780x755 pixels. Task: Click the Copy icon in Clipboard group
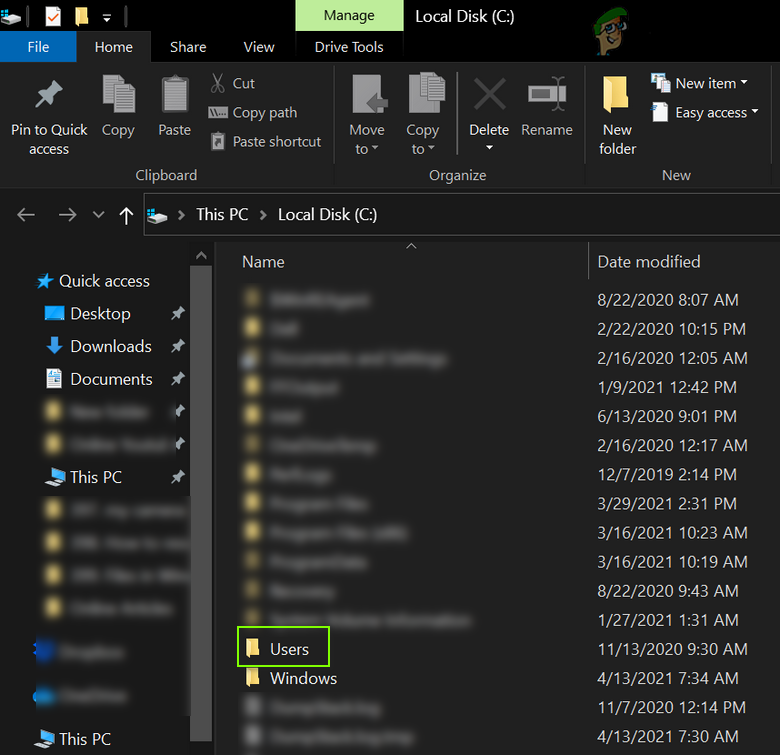(x=118, y=97)
